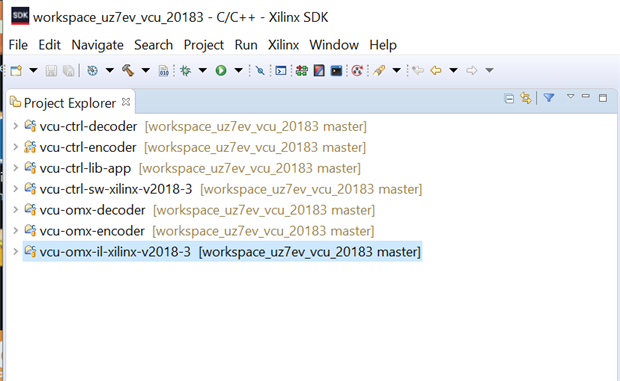620x381 pixels.
Task: Expand the vcu-ctrl-sw-xilinx-v2018-3 project
Action: coord(15,189)
